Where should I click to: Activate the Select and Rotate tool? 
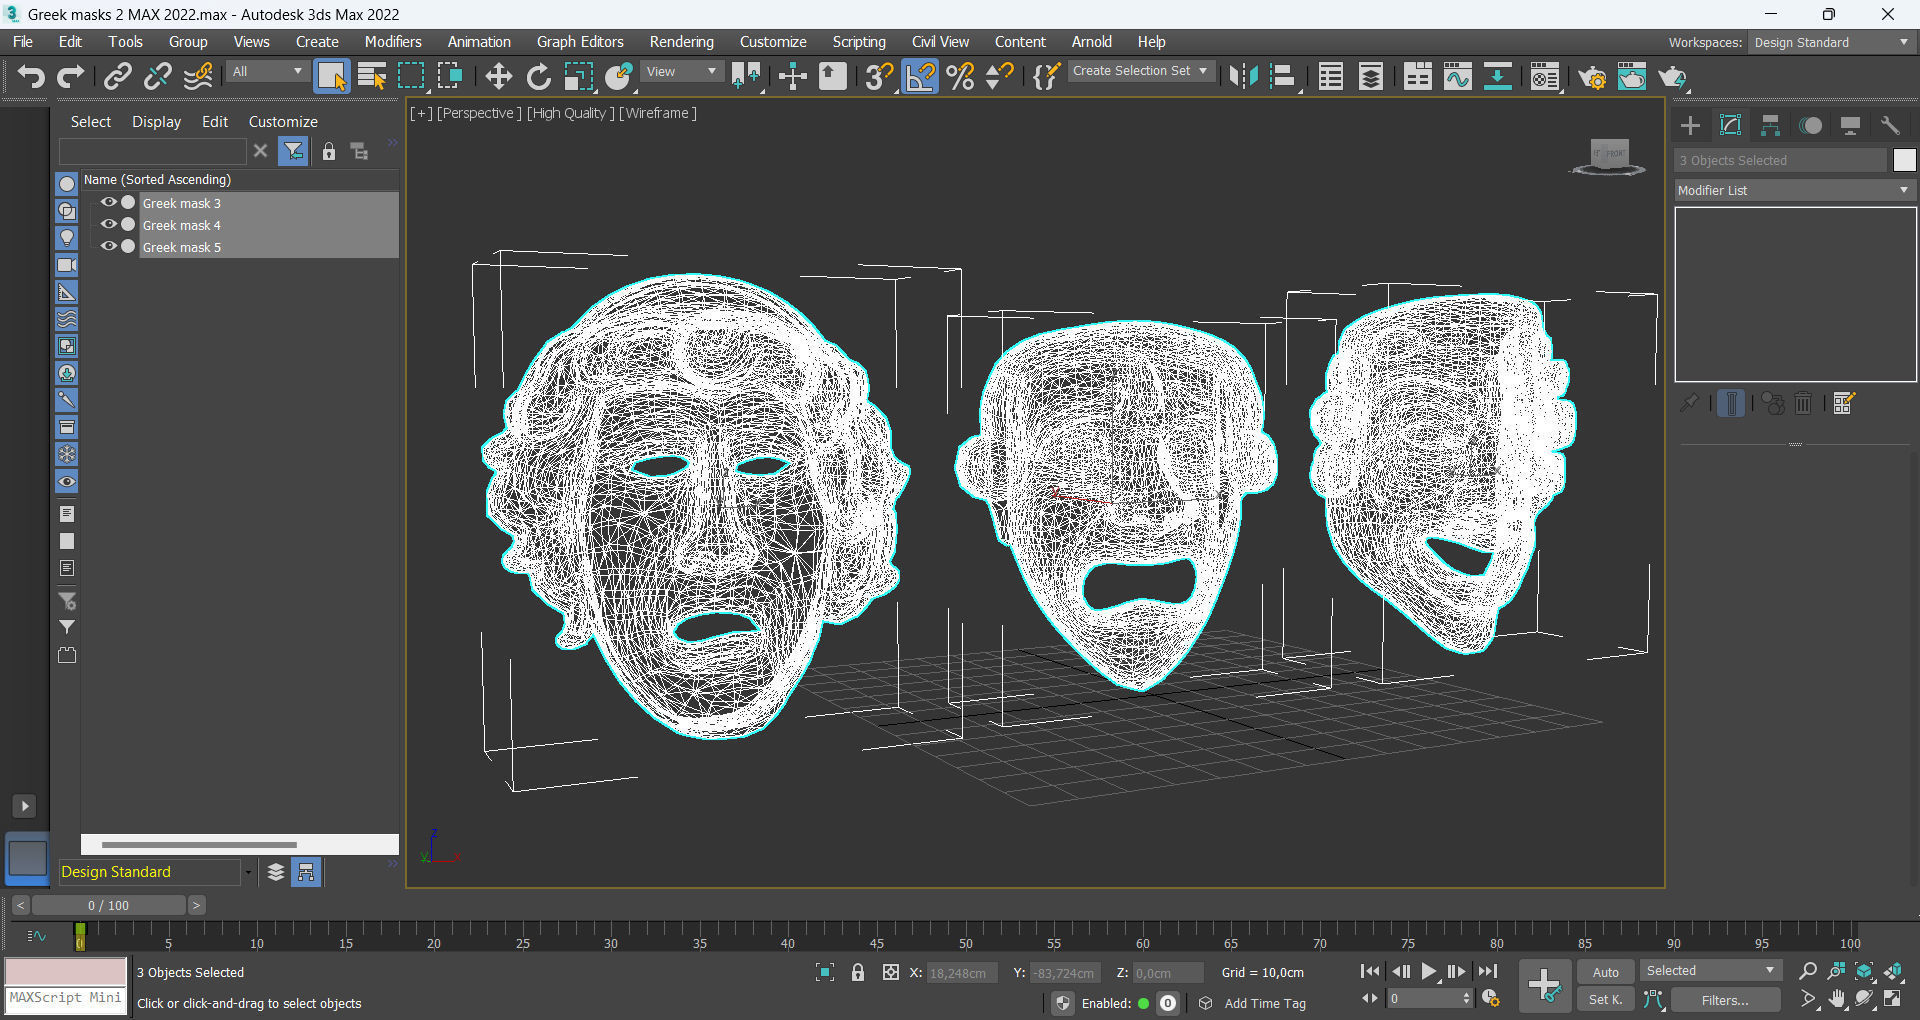(x=538, y=77)
